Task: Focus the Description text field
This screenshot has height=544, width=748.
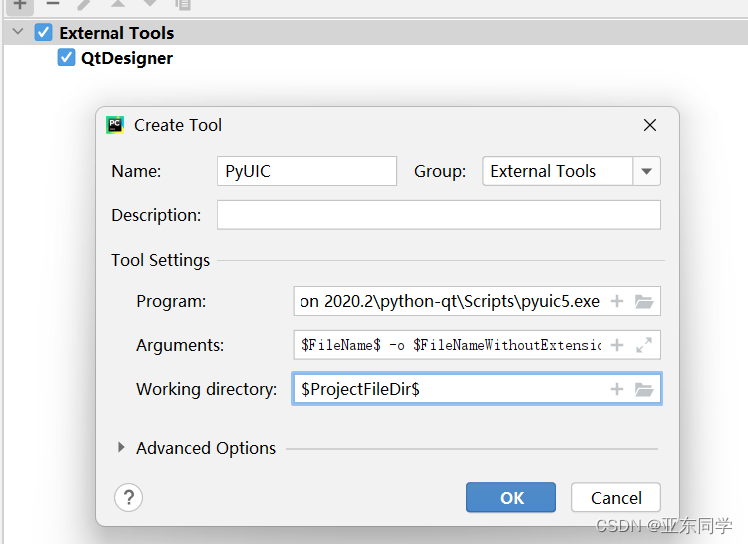Action: pos(438,215)
